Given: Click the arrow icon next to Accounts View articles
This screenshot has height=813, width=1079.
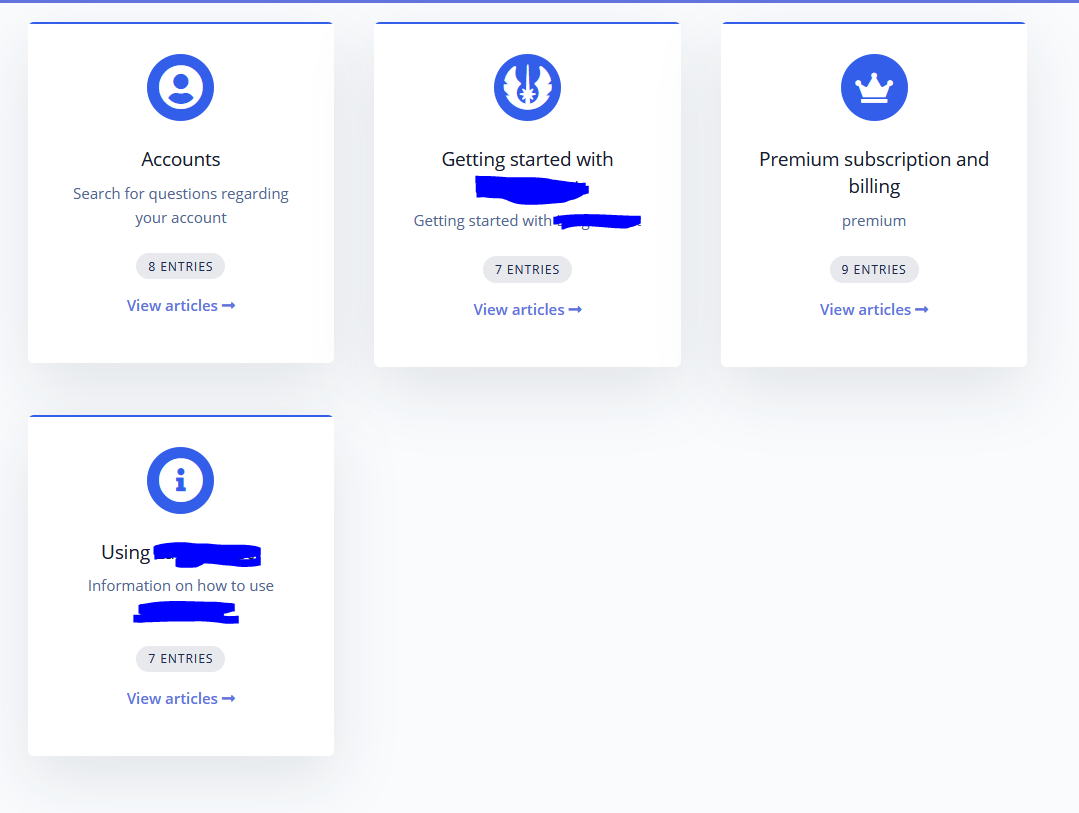Looking at the screenshot, I should pos(228,305).
